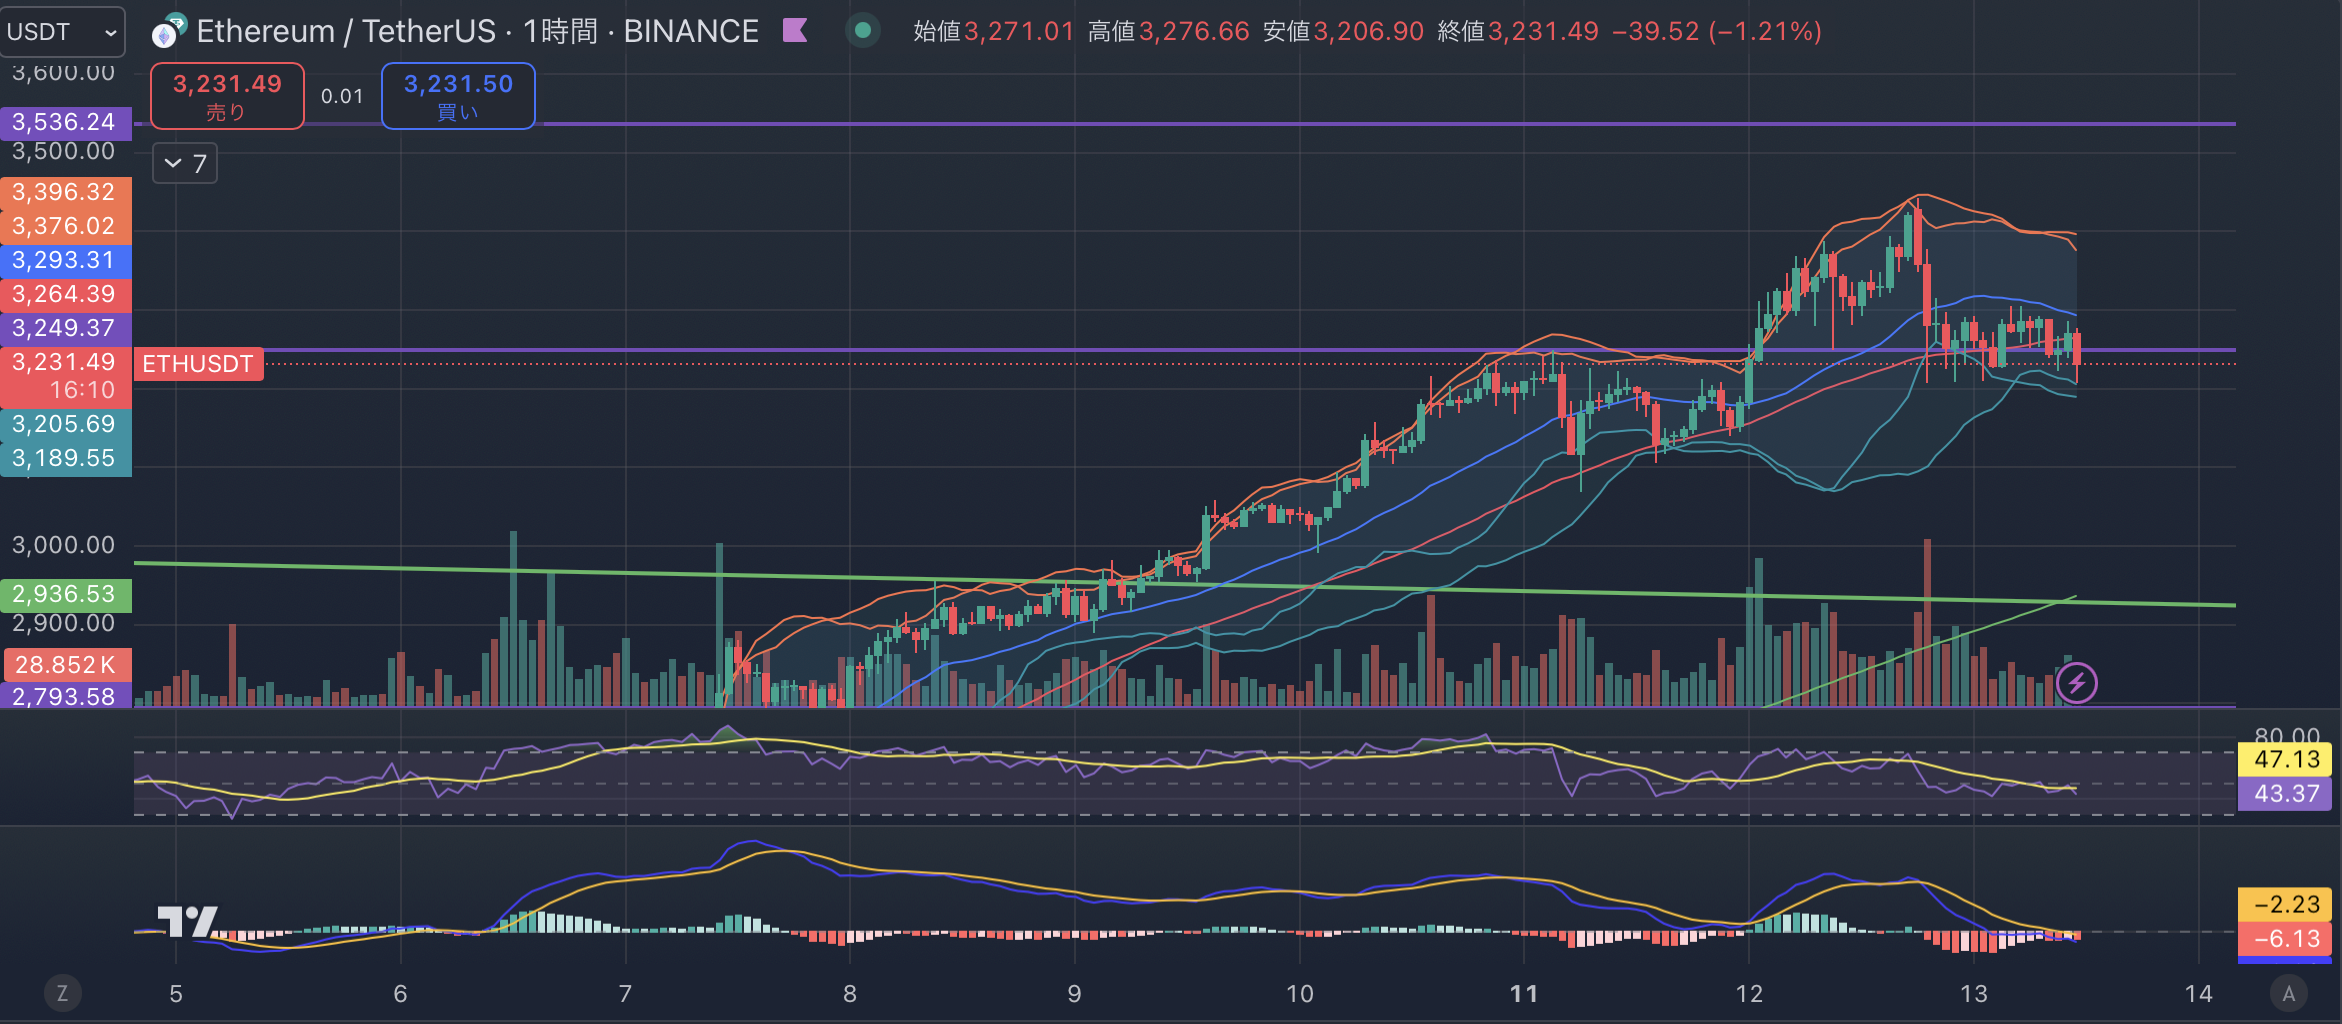Viewport: 2342px width, 1024px height.
Task: Click the 47.13 yellow RSI value label
Action: pyautogui.click(x=2286, y=759)
